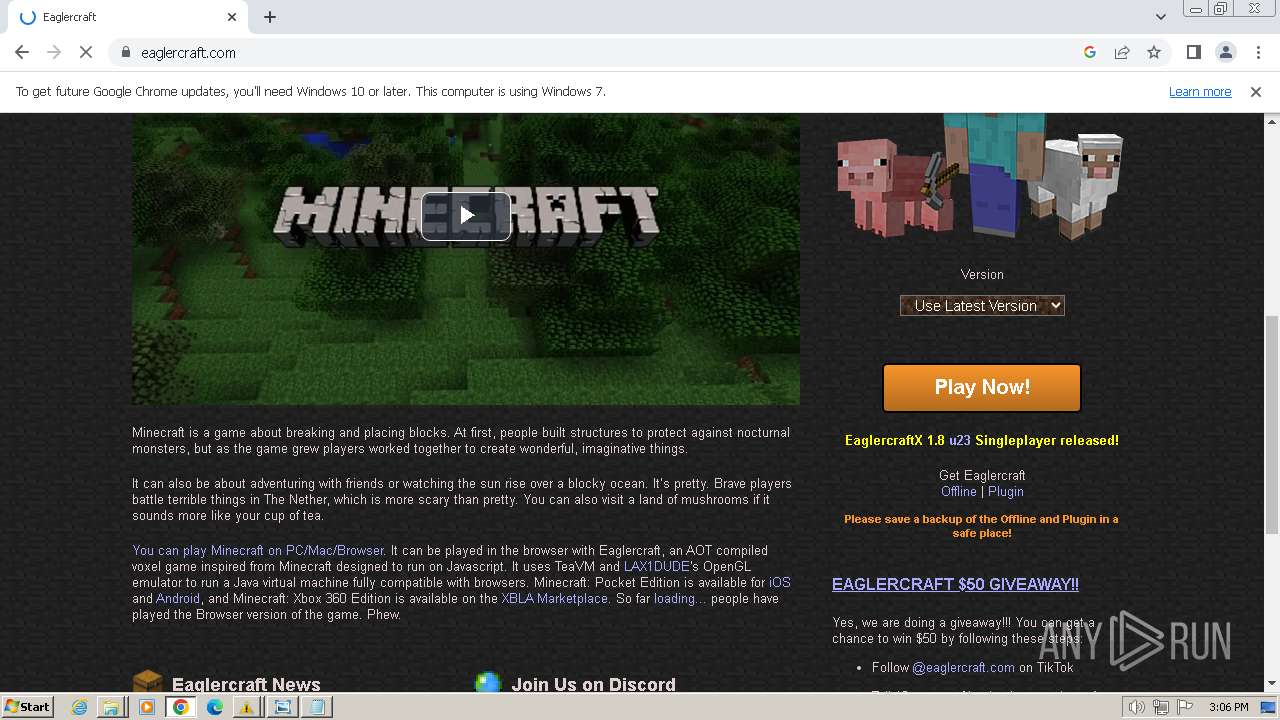This screenshot has height=720, width=1280.
Task: Open the media player taskbar icon
Action: point(147,707)
